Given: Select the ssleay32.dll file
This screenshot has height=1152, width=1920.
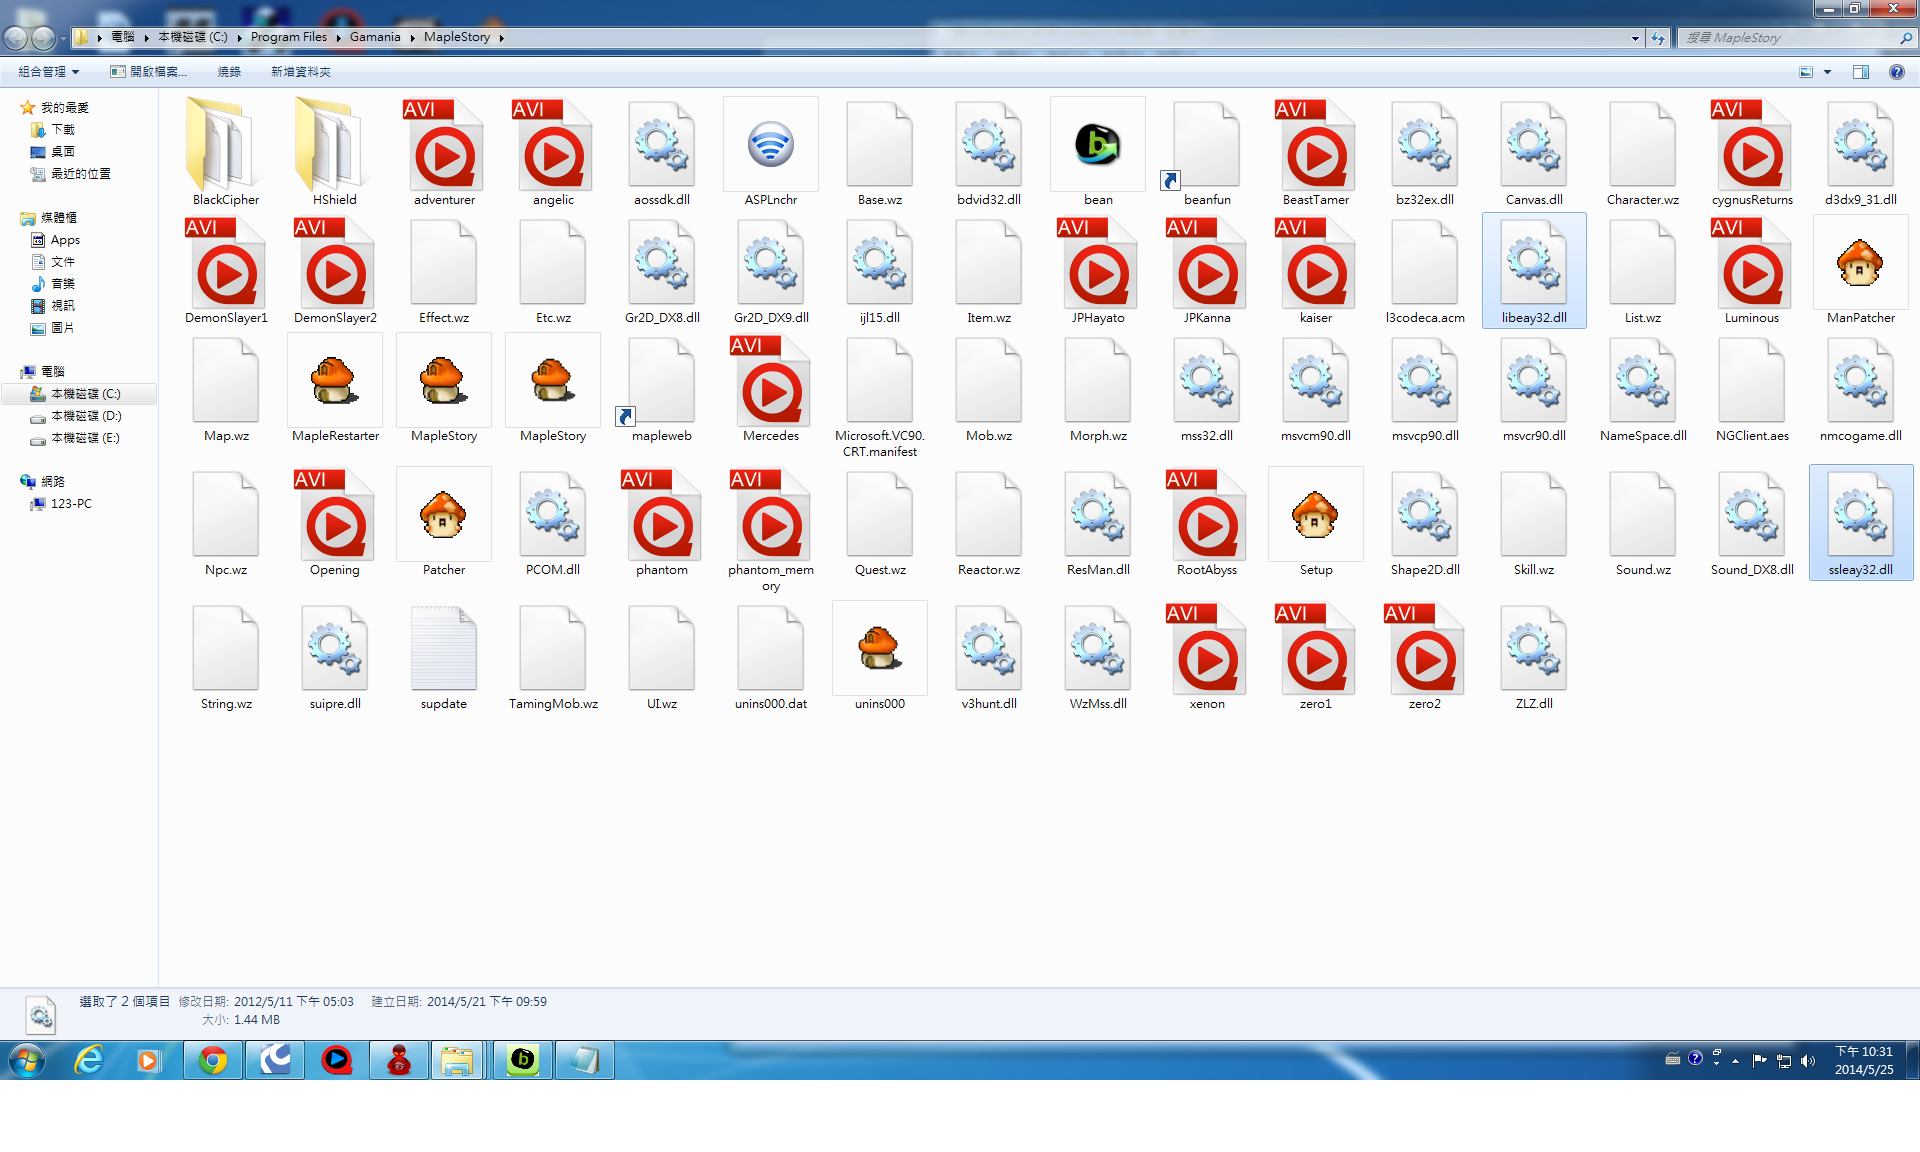Looking at the screenshot, I should click(x=1860, y=522).
